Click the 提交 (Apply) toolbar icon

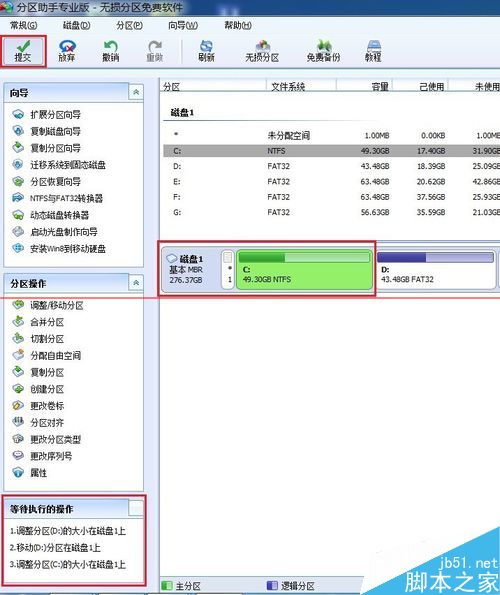pyautogui.click(x=23, y=52)
